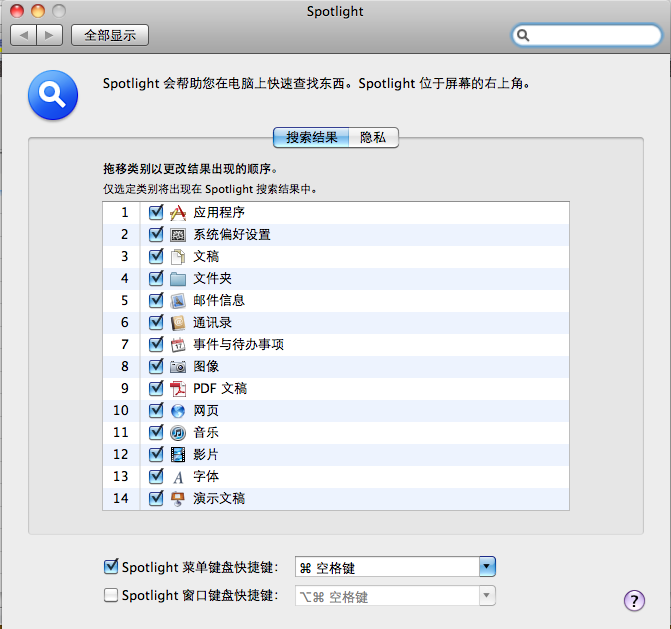Image resolution: width=671 pixels, height=629 pixels.
Task: Select the PDF 文稿 row text
Action: click(220, 389)
